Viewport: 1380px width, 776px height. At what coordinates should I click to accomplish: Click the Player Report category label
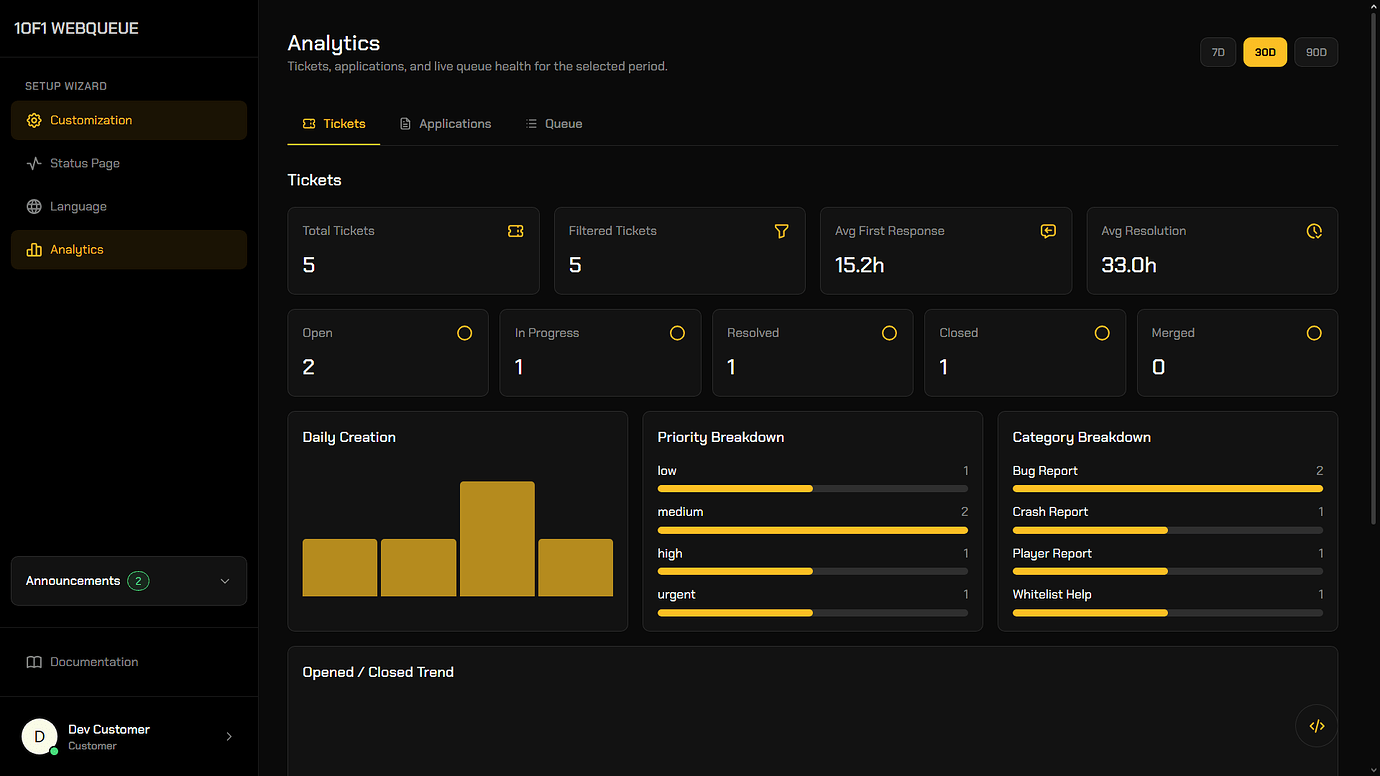[1052, 554]
